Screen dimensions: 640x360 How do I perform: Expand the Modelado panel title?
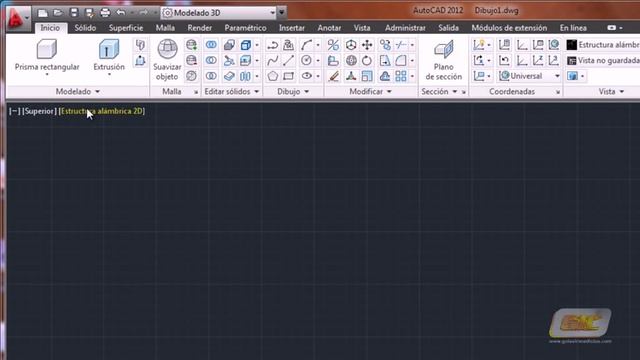tap(78, 91)
